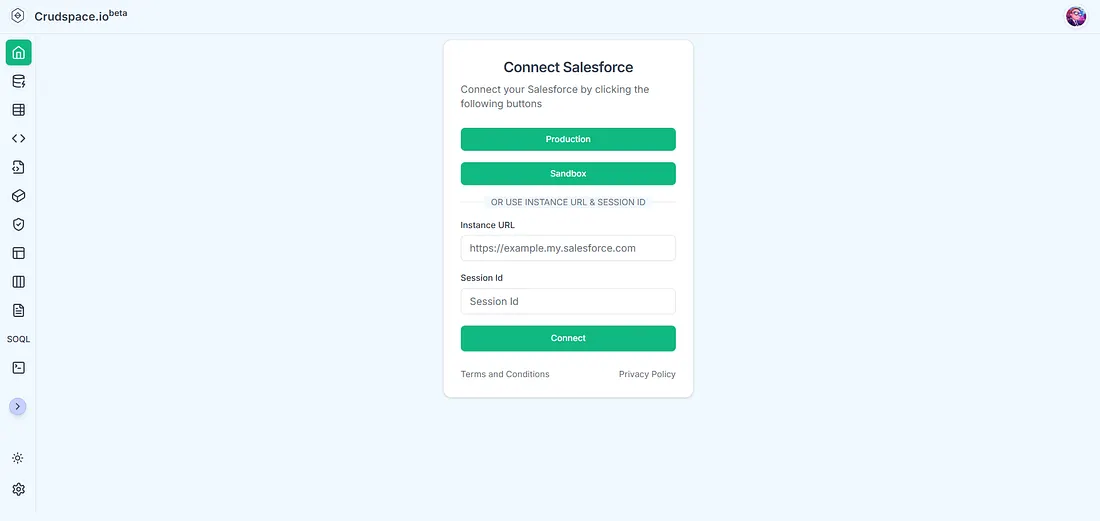Open settings with the gear icon
This screenshot has width=1100, height=521.
(18, 489)
